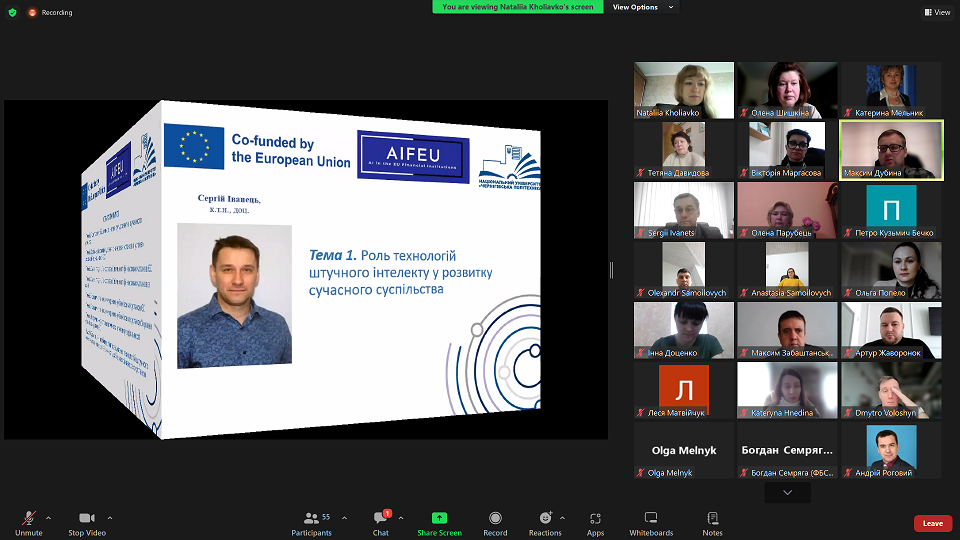Image resolution: width=960 pixels, height=540 pixels.
Task: Toggle Stop Video camera button
Action: click(x=87, y=518)
